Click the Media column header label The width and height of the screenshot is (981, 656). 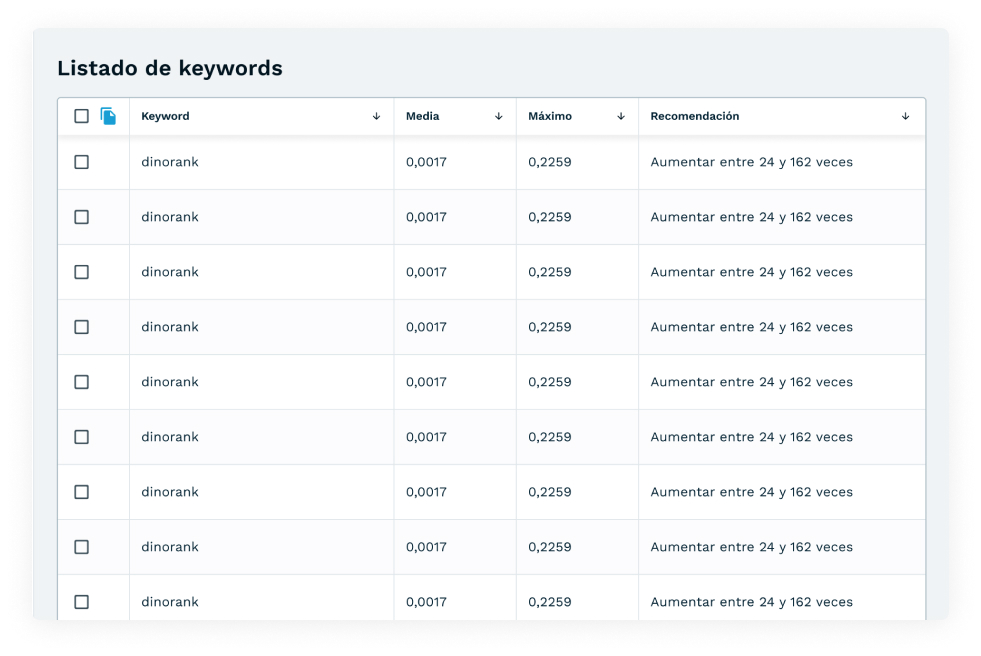(x=422, y=116)
